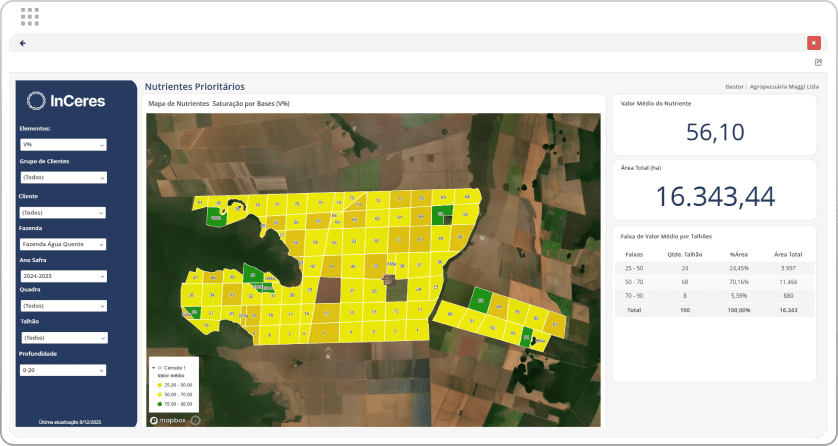The width and height of the screenshot is (838, 446).
Task: Open the Mapbox info icon
Action: click(195, 420)
